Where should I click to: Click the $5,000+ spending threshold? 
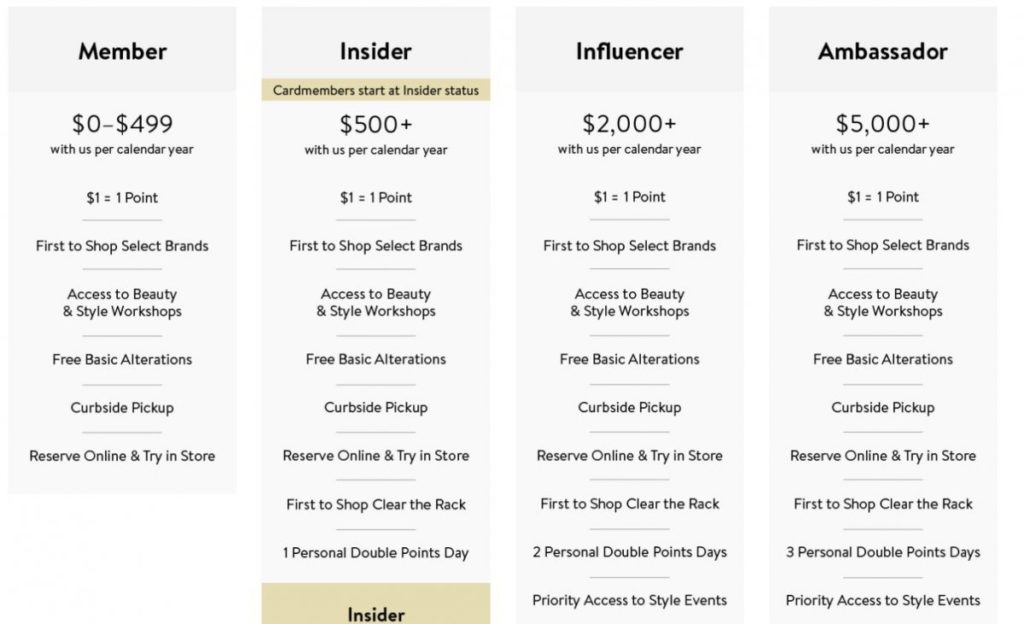(x=882, y=123)
